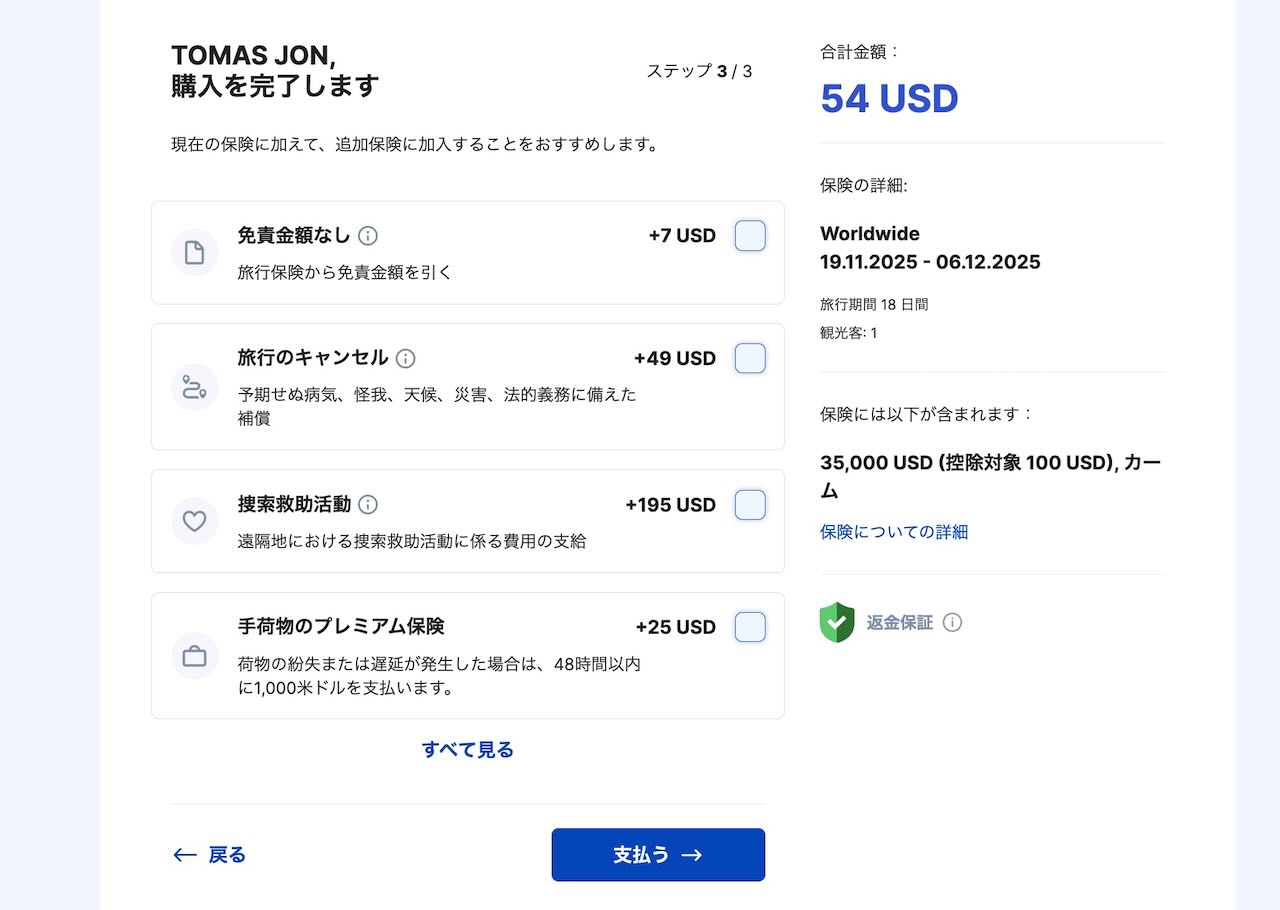Open the 保険についての詳細 link
1280x910 pixels.
[894, 532]
